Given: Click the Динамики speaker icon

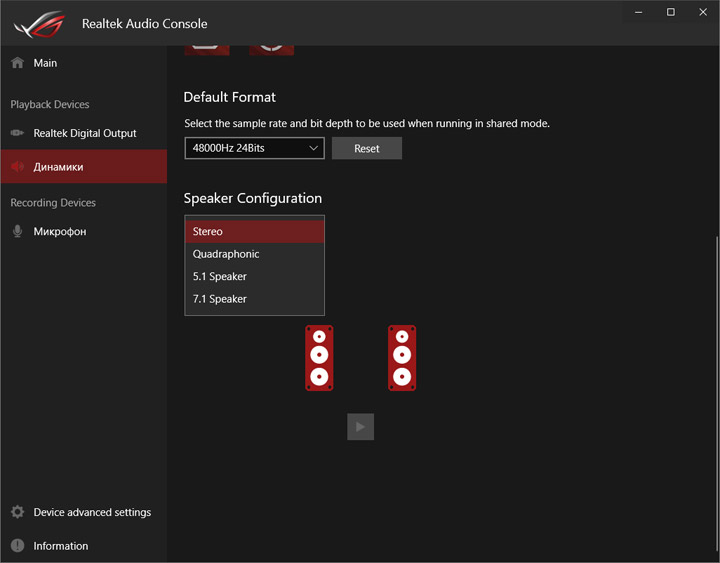Looking at the screenshot, I should pyautogui.click(x=17, y=167).
